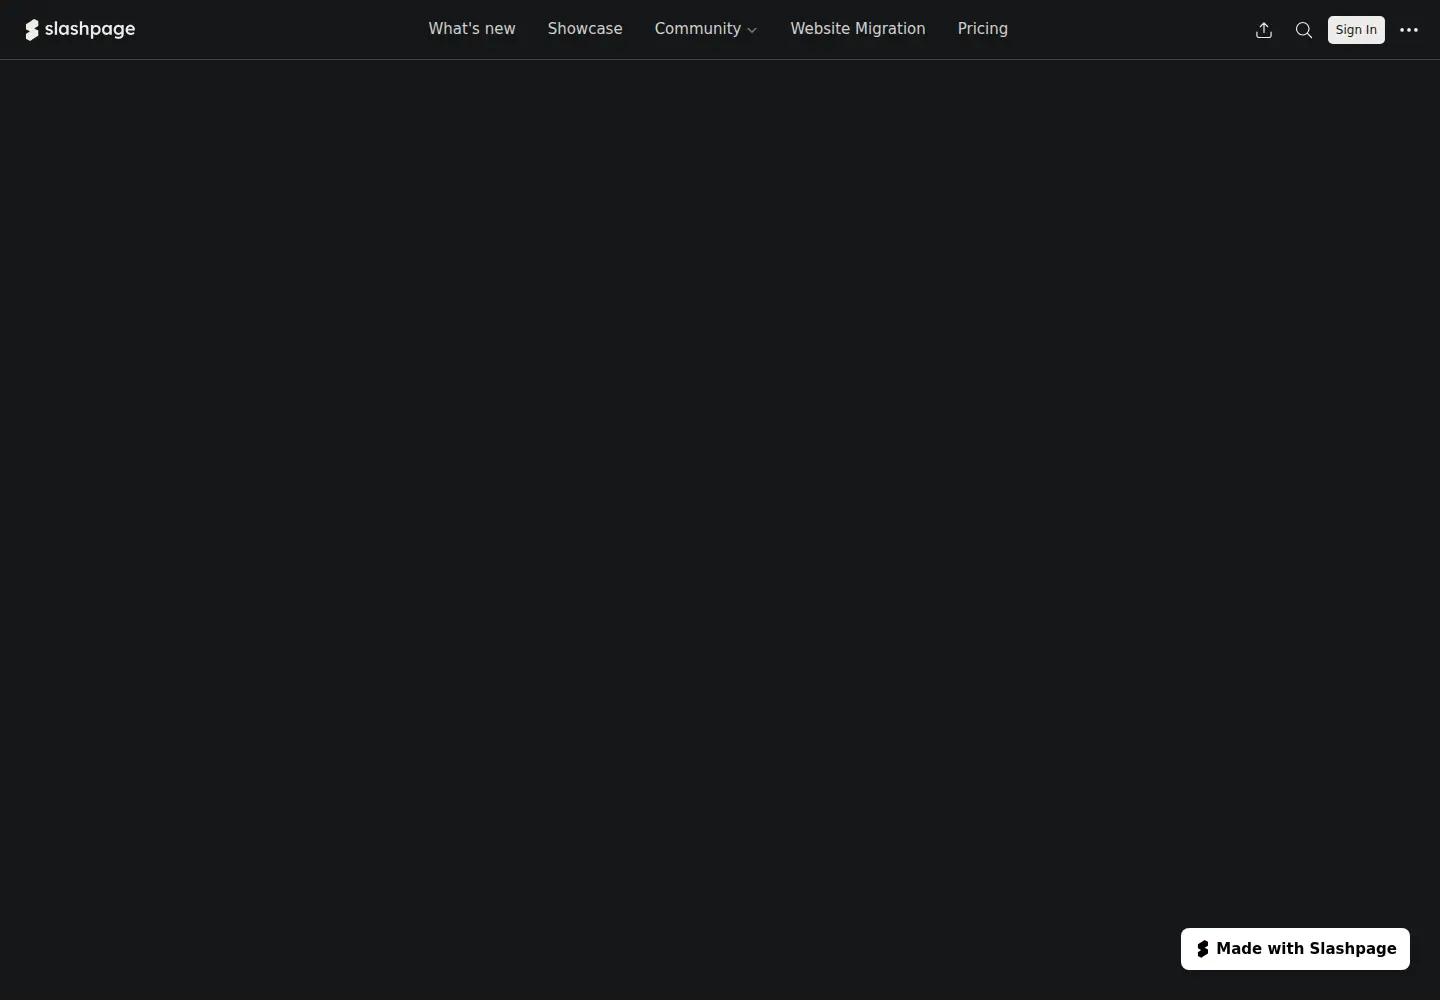Image resolution: width=1440 pixels, height=1000 pixels.
Task: Expand the Community dropdown
Action: coord(706,29)
